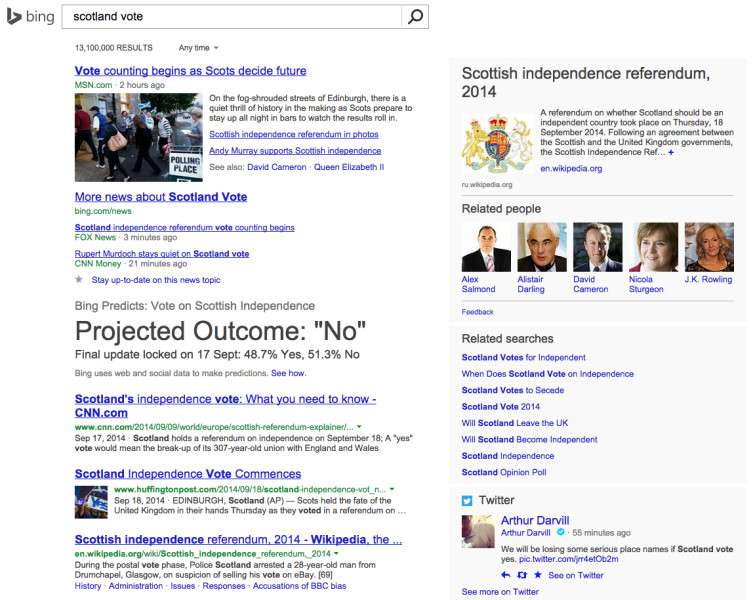Viewport: 755px width, 600px height.
Task: Click the reply arrow icon under the tweet
Action: pos(506,575)
